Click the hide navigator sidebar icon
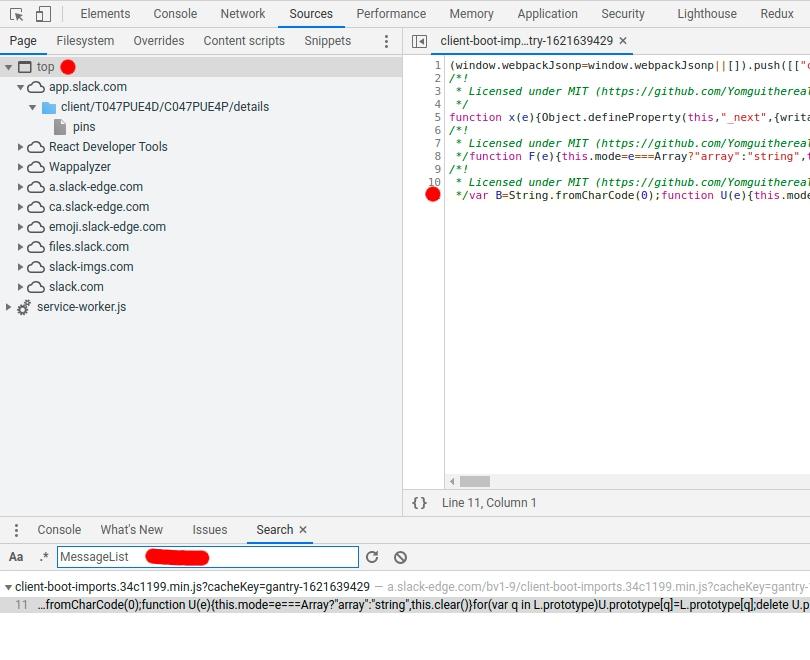Image resolution: width=810 pixels, height=660 pixels. click(x=419, y=41)
